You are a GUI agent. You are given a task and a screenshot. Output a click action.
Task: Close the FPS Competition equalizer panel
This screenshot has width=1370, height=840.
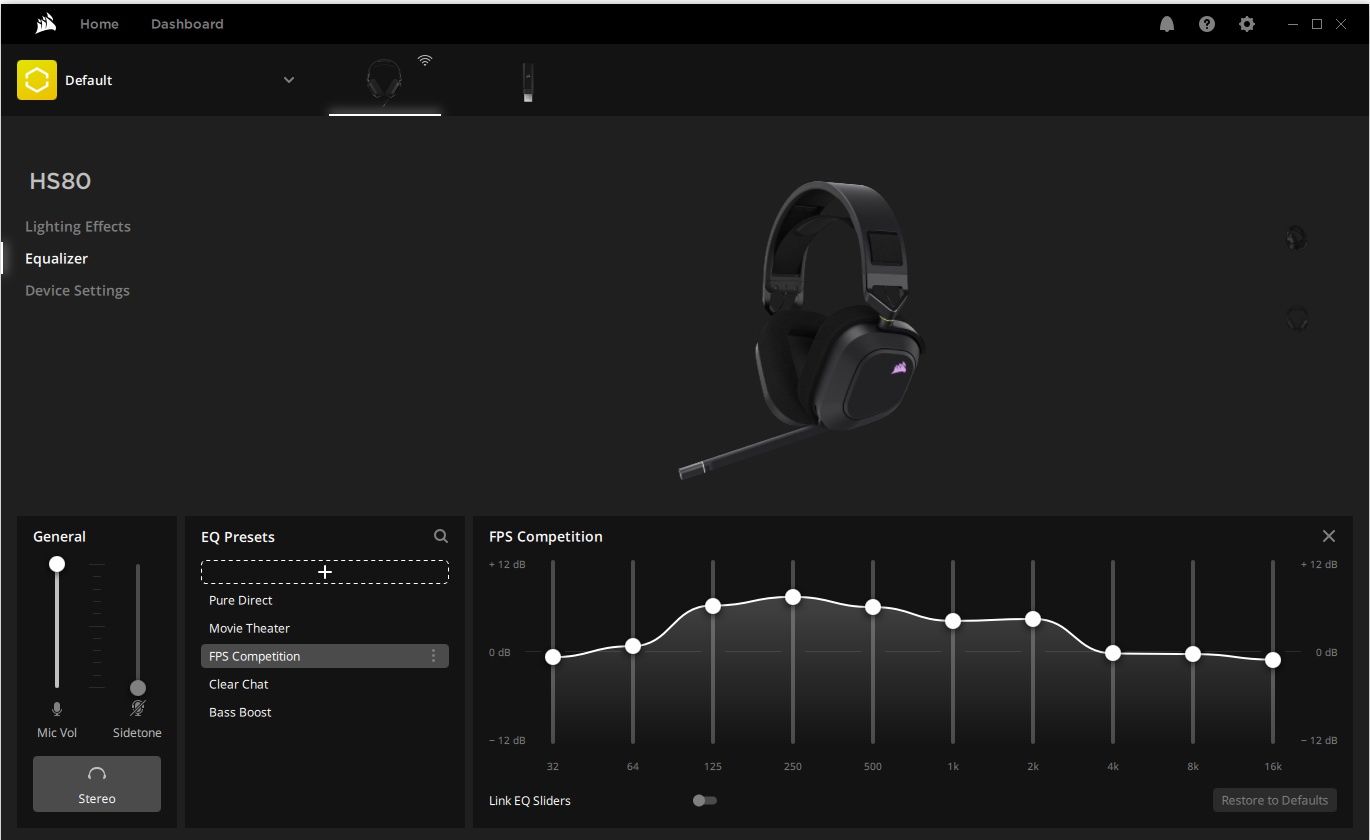pyautogui.click(x=1329, y=536)
